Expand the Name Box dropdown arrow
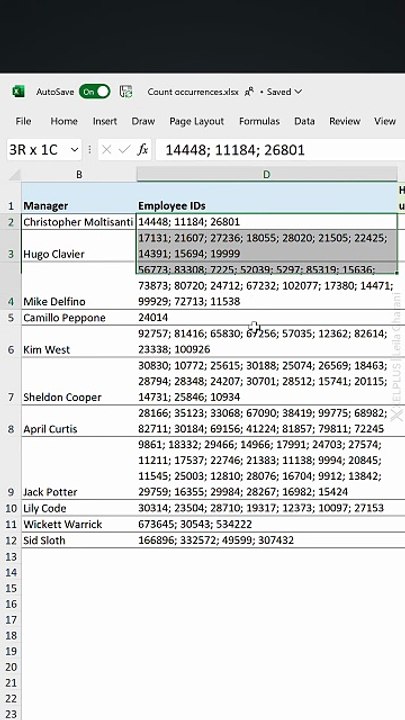Image resolution: width=405 pixels, height=720 pixels. click(74, 150)
